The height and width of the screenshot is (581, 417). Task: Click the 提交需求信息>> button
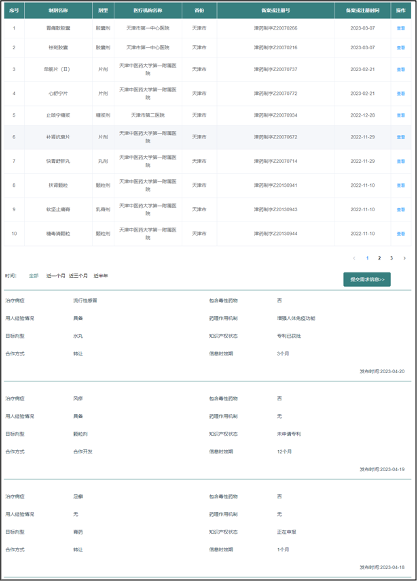coord(367,279)
